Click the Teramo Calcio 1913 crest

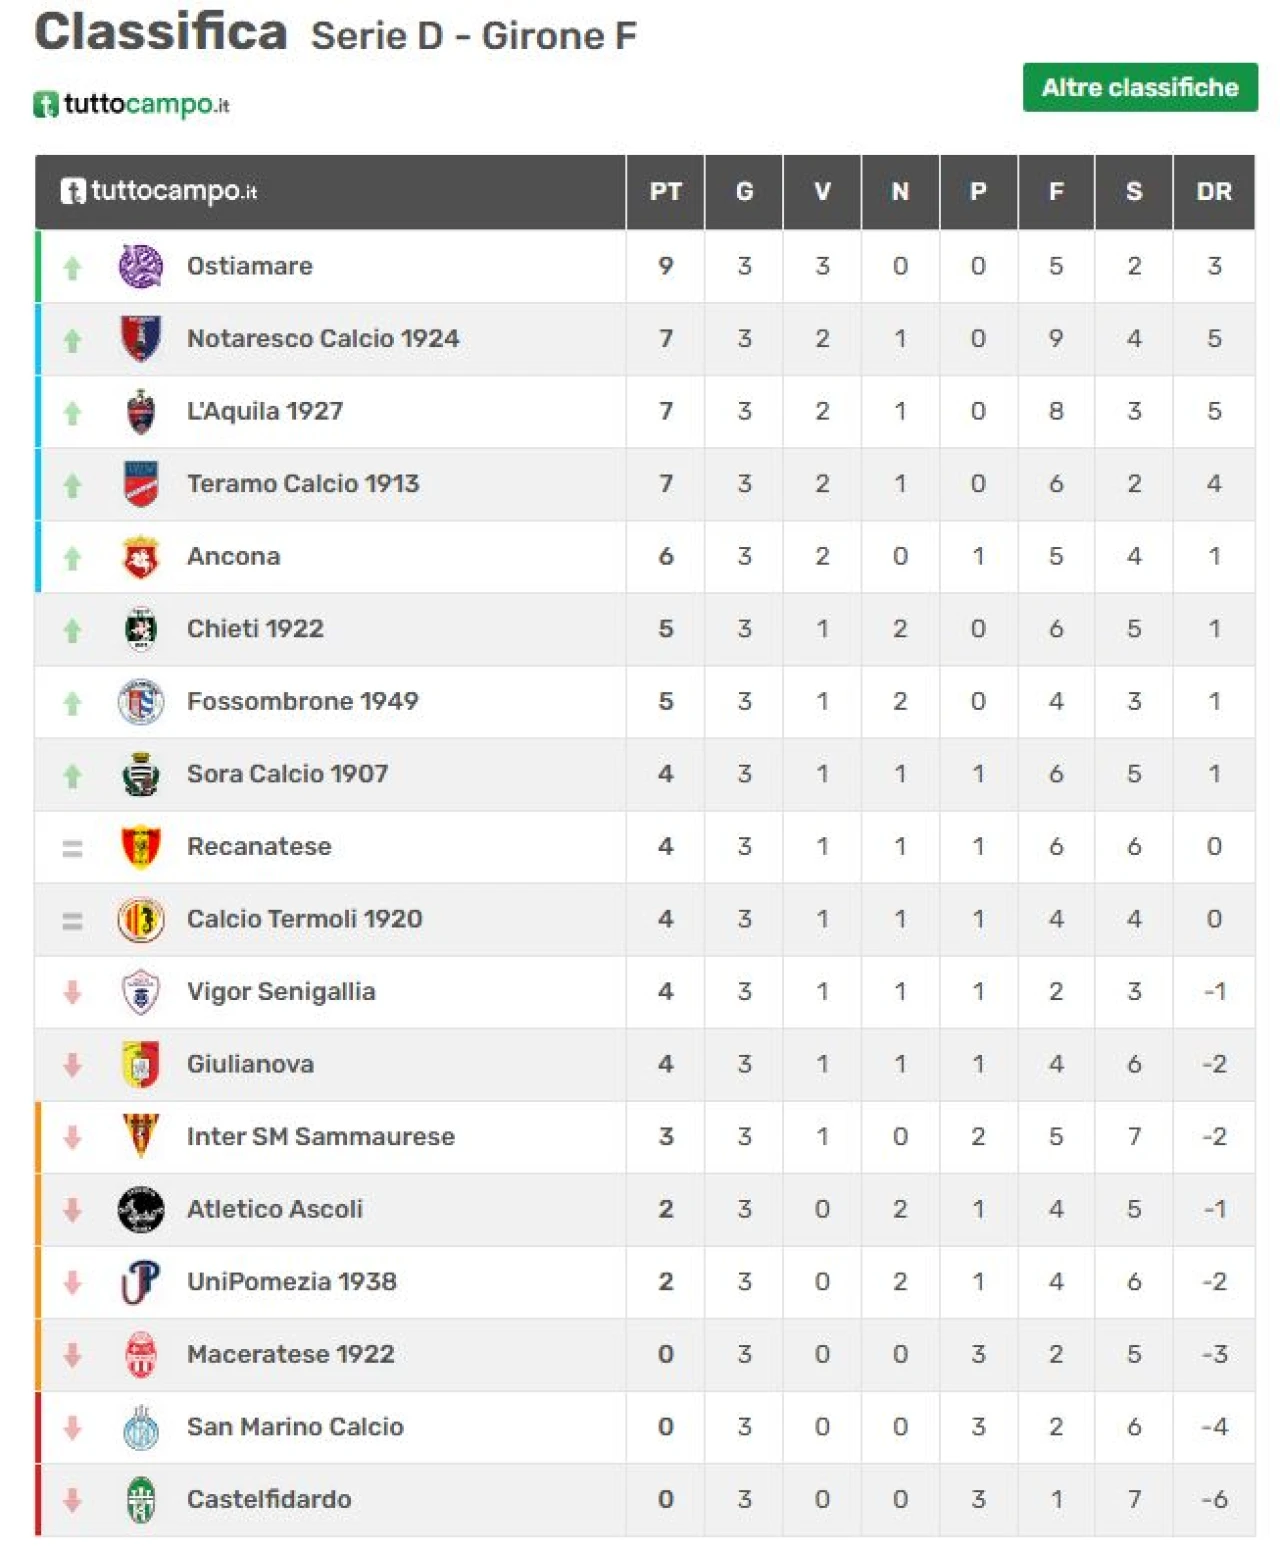click(140, 484)
